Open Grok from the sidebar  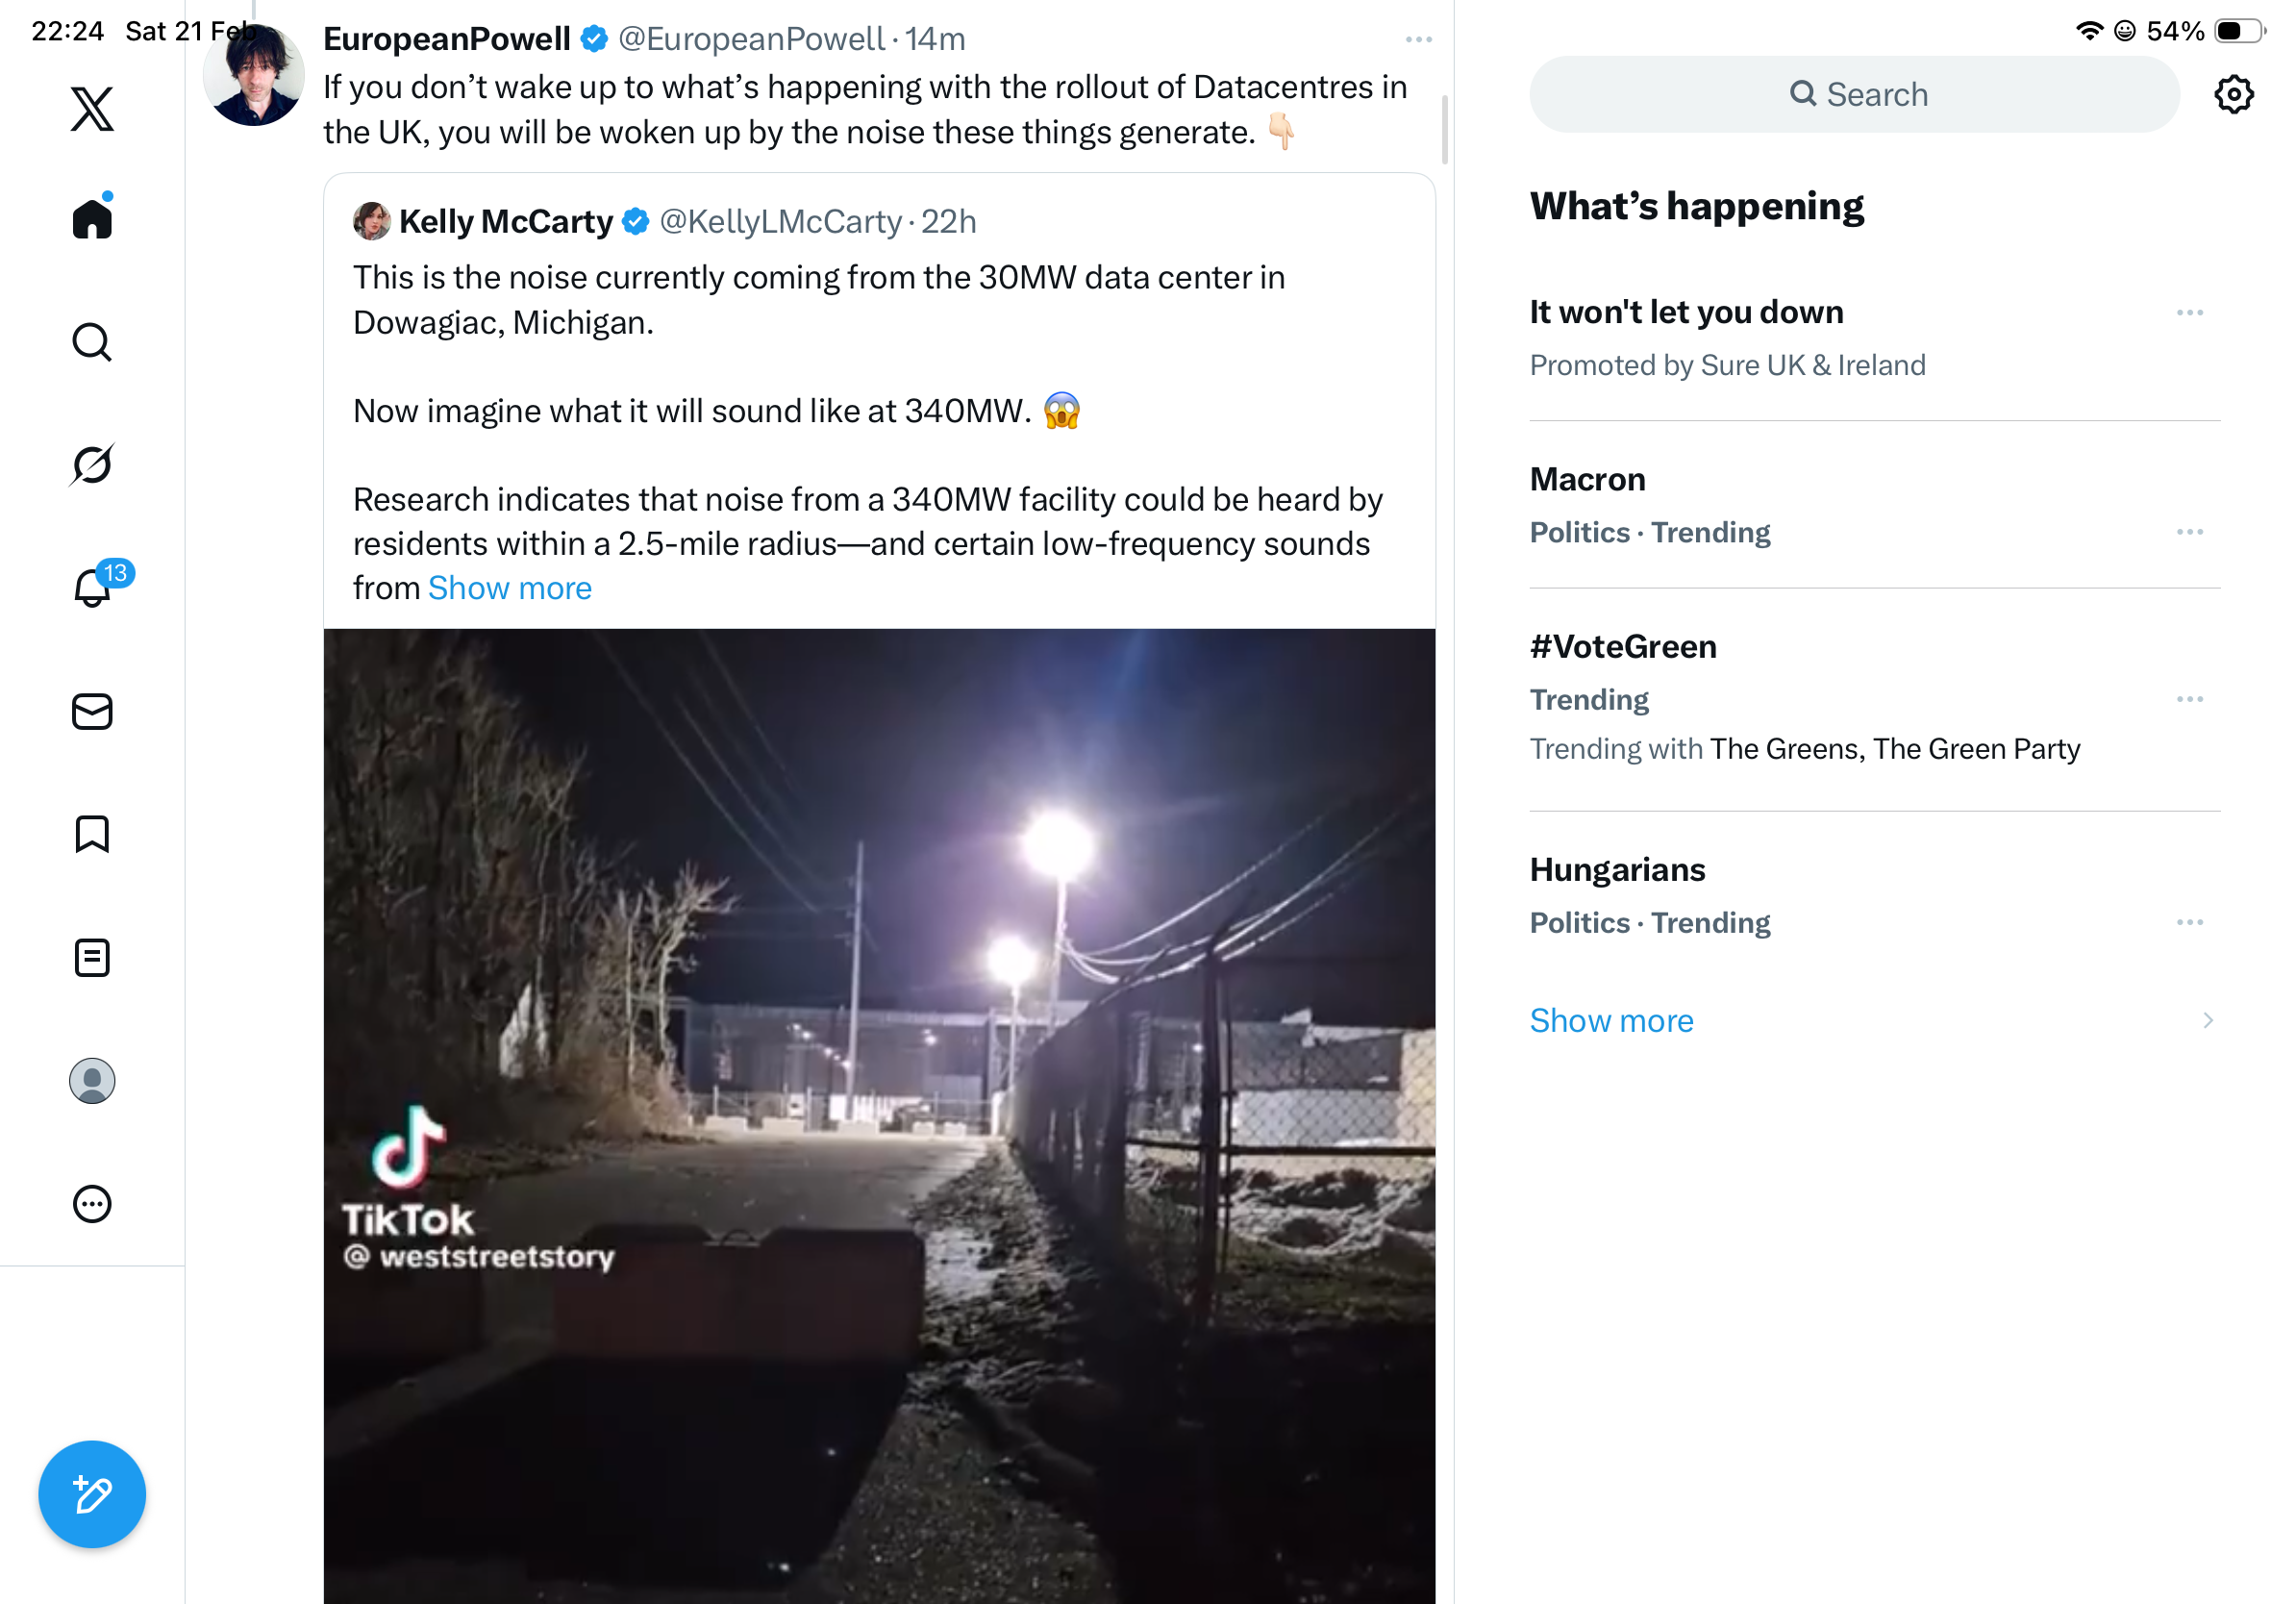[x=92, y=464]
